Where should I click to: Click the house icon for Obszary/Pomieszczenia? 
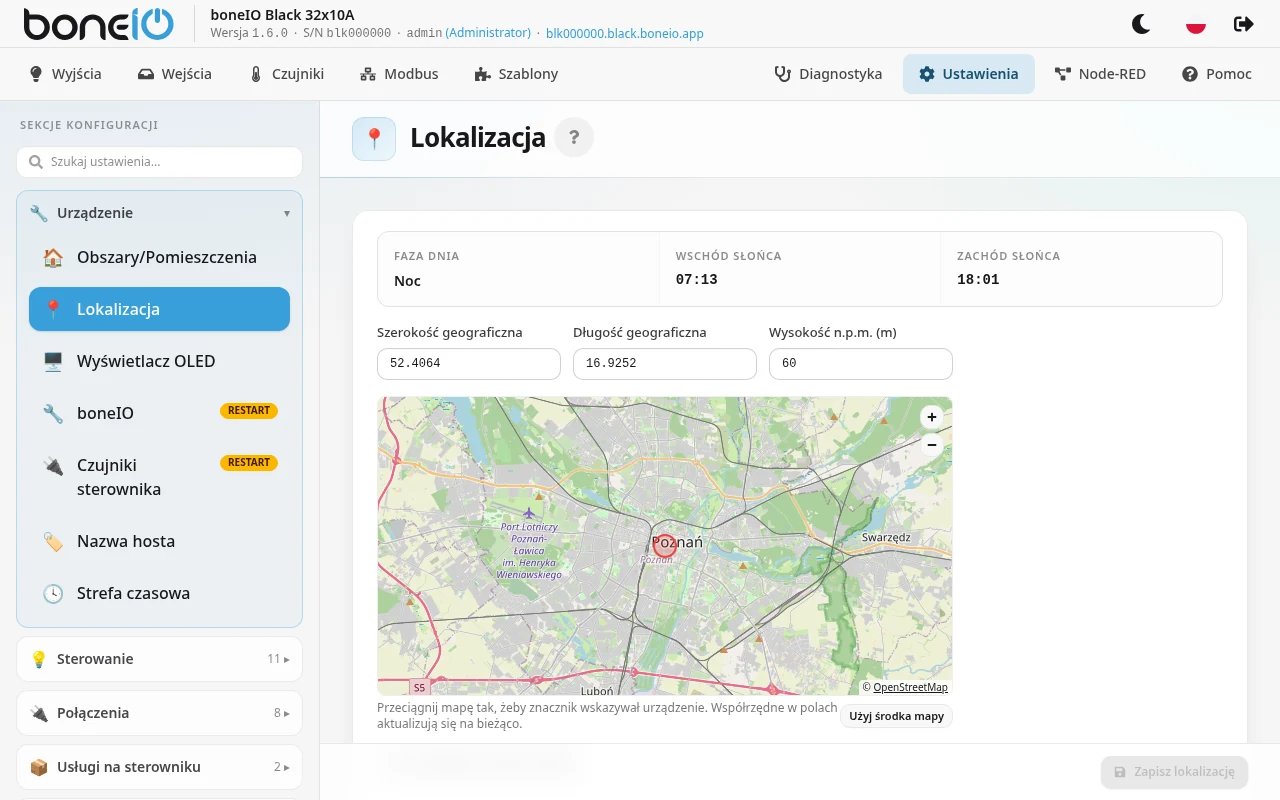(x=53, y=257)
